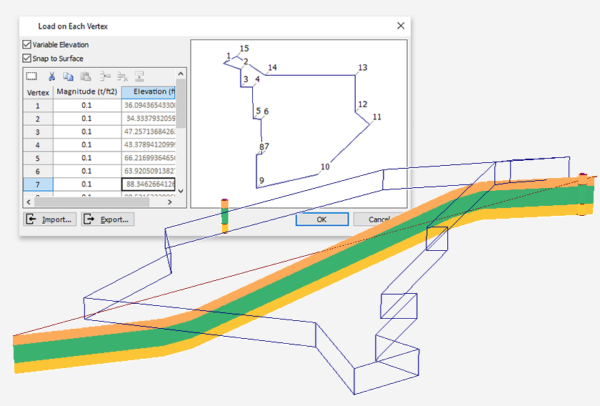Click the Cut scissors icon
The width and height of the screenshot is (600, 406).
pyautogui.click(x=51, y=76)
